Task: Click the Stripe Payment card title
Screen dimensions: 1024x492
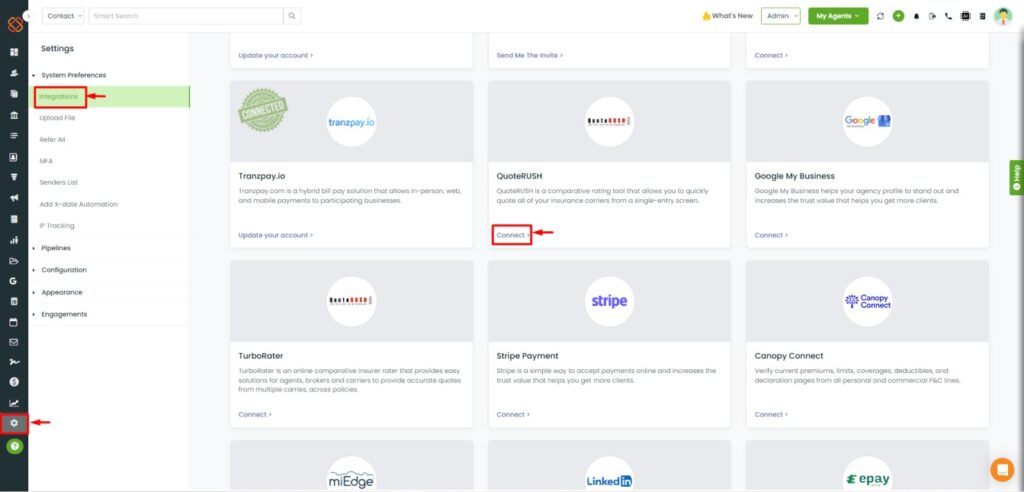Action: coord(527,356)
